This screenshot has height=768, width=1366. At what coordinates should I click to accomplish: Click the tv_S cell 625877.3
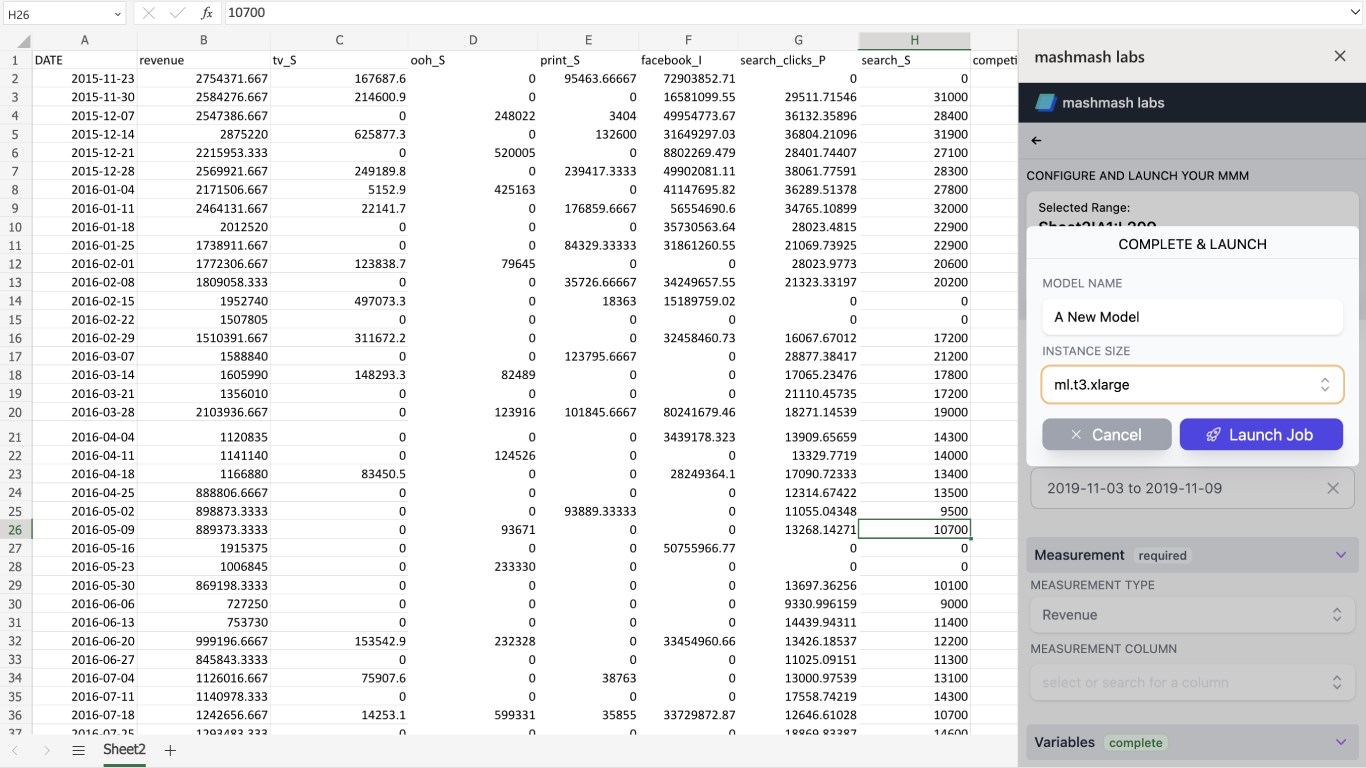339,134
